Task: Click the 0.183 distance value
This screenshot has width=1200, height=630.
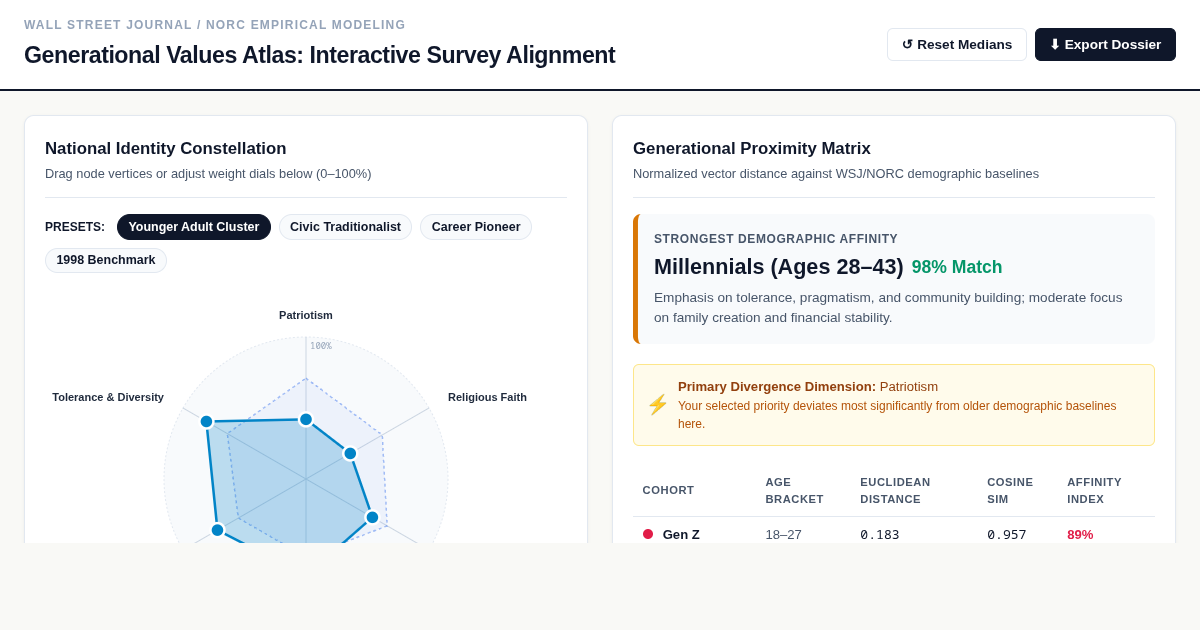Action: point(880,534)
